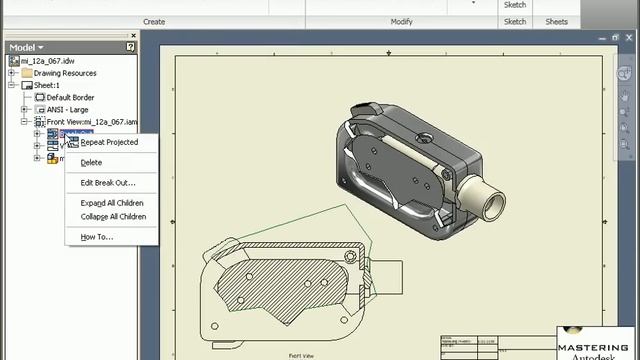
Task: Minimize the drawing document window
Action: pos(602,38)
